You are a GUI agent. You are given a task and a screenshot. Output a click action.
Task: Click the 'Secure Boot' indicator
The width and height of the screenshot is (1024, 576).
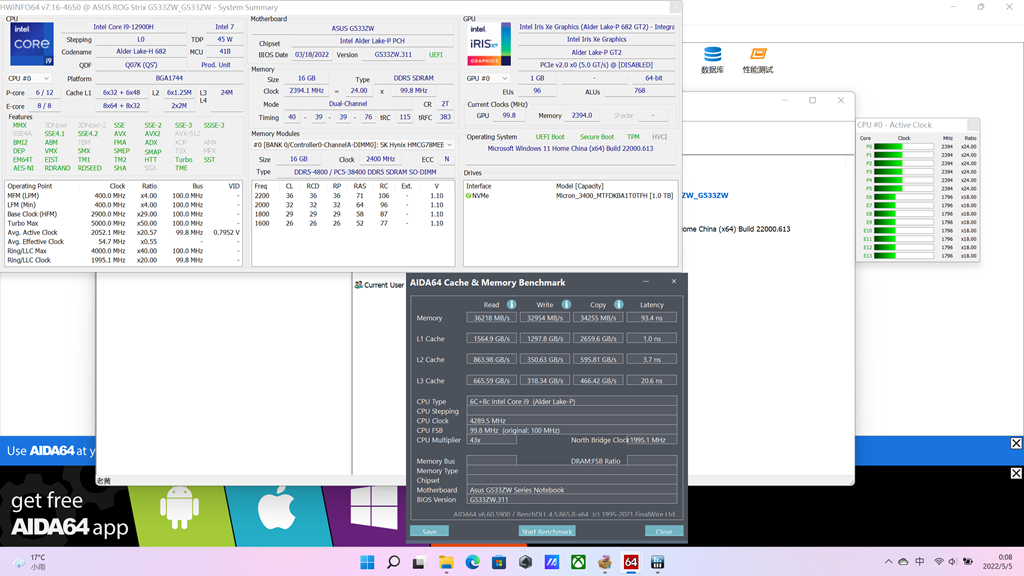click(597, 137)
